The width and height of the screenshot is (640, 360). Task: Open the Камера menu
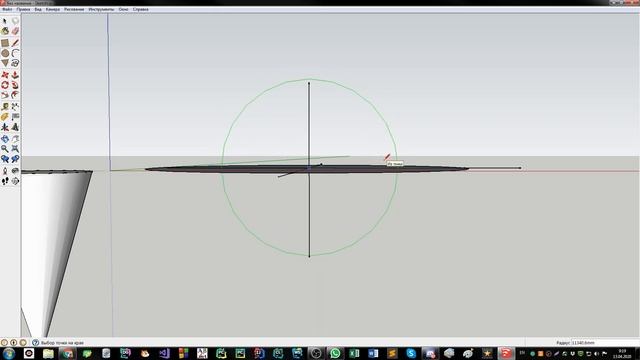tap(53, 9)
